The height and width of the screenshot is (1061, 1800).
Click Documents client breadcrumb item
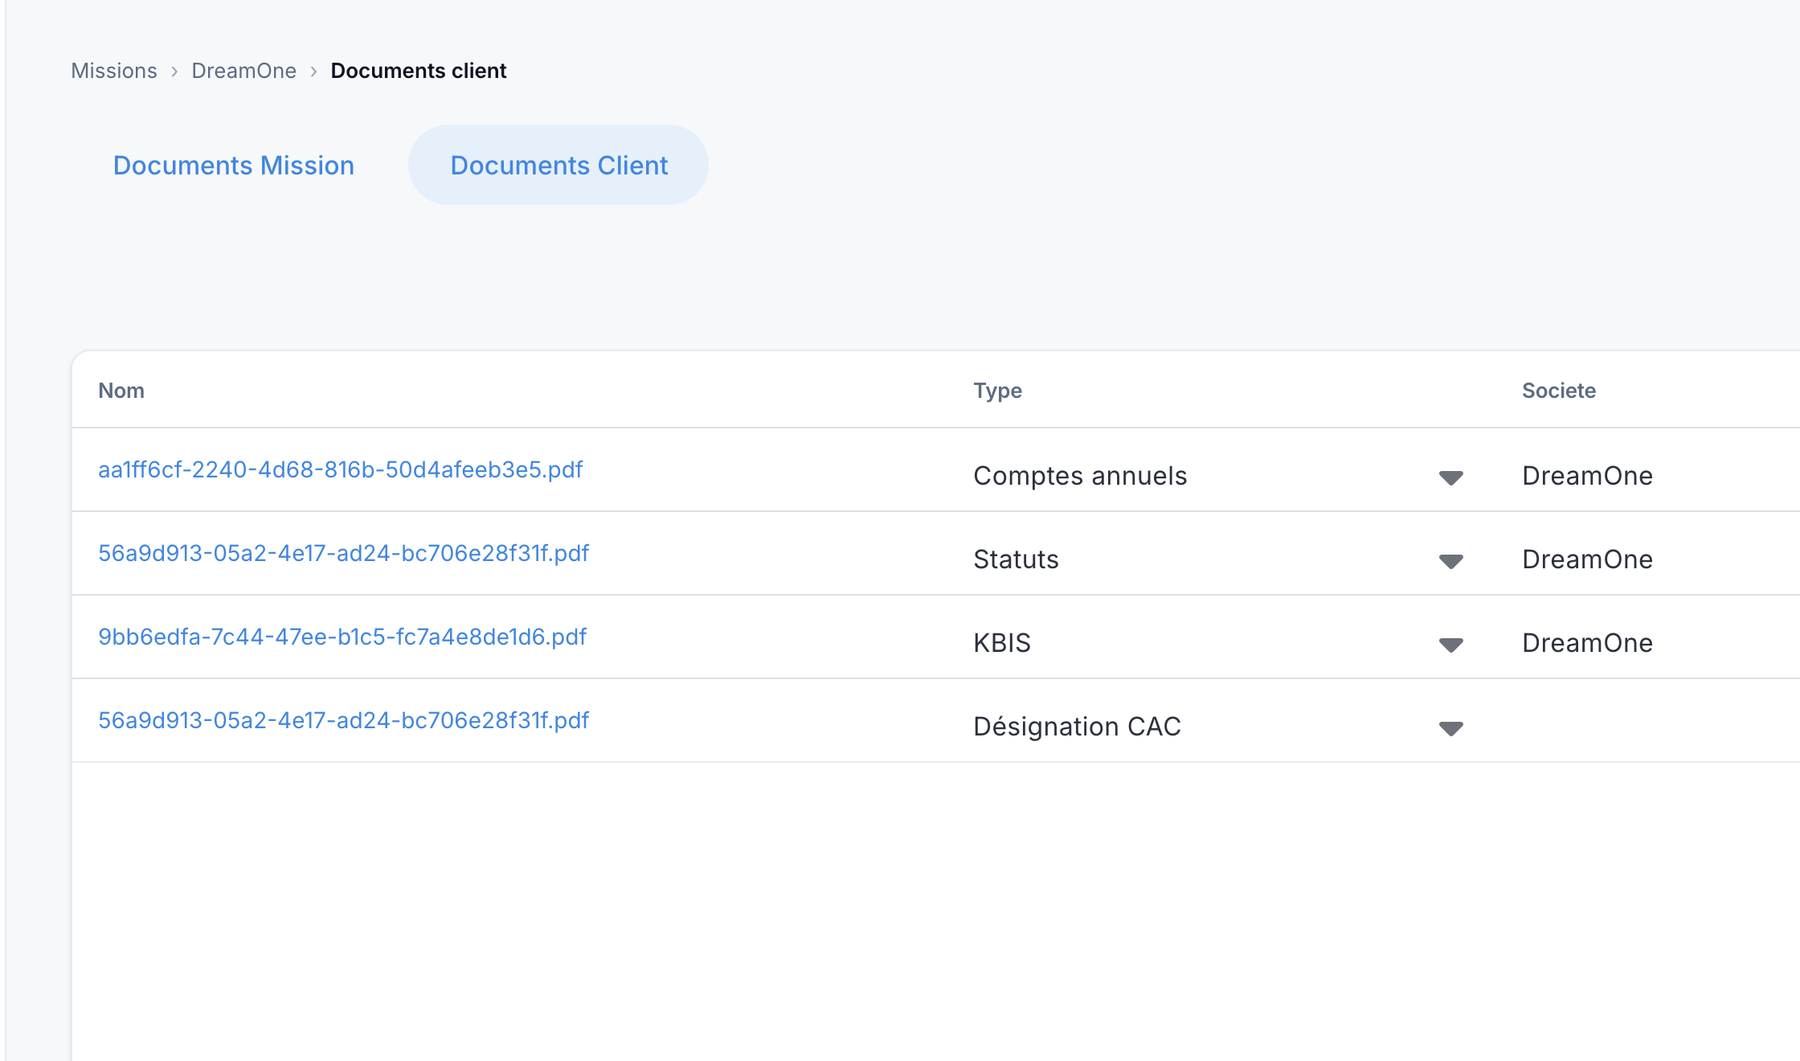418,71
